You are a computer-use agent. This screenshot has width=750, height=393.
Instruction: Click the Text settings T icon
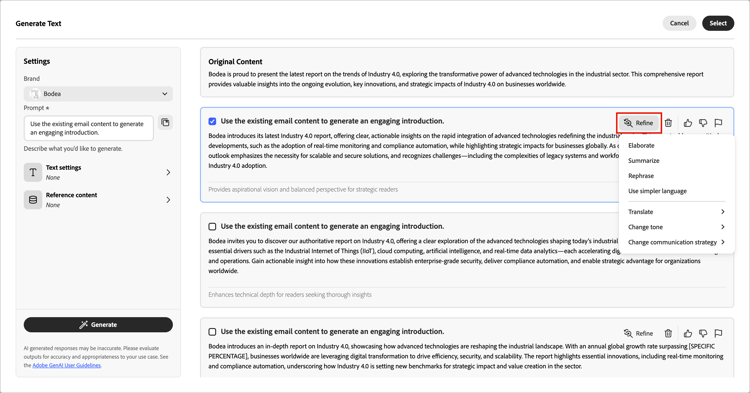click(33, 172)
